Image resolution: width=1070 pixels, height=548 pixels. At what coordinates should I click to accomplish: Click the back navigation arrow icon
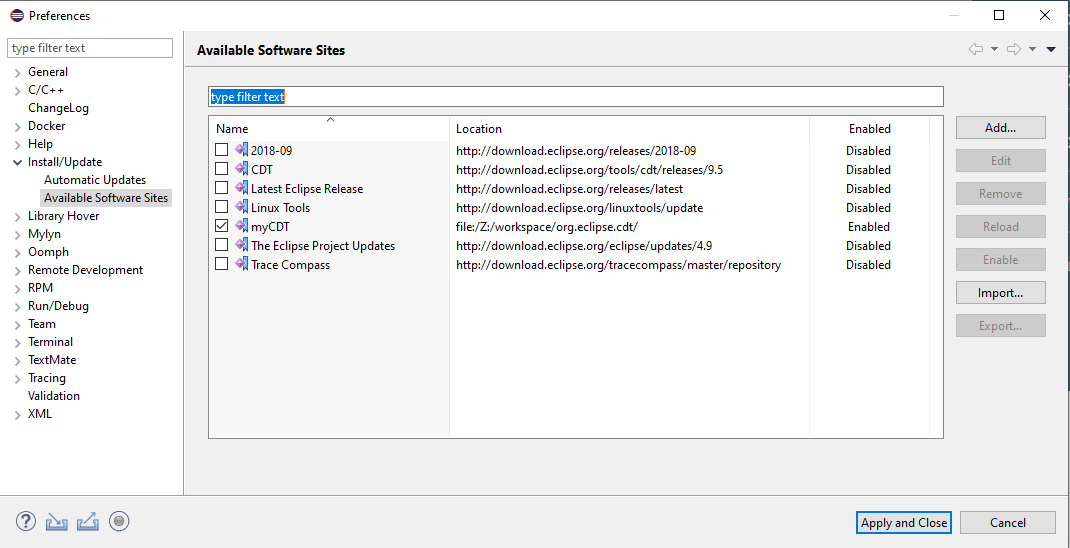click(976, 49)
